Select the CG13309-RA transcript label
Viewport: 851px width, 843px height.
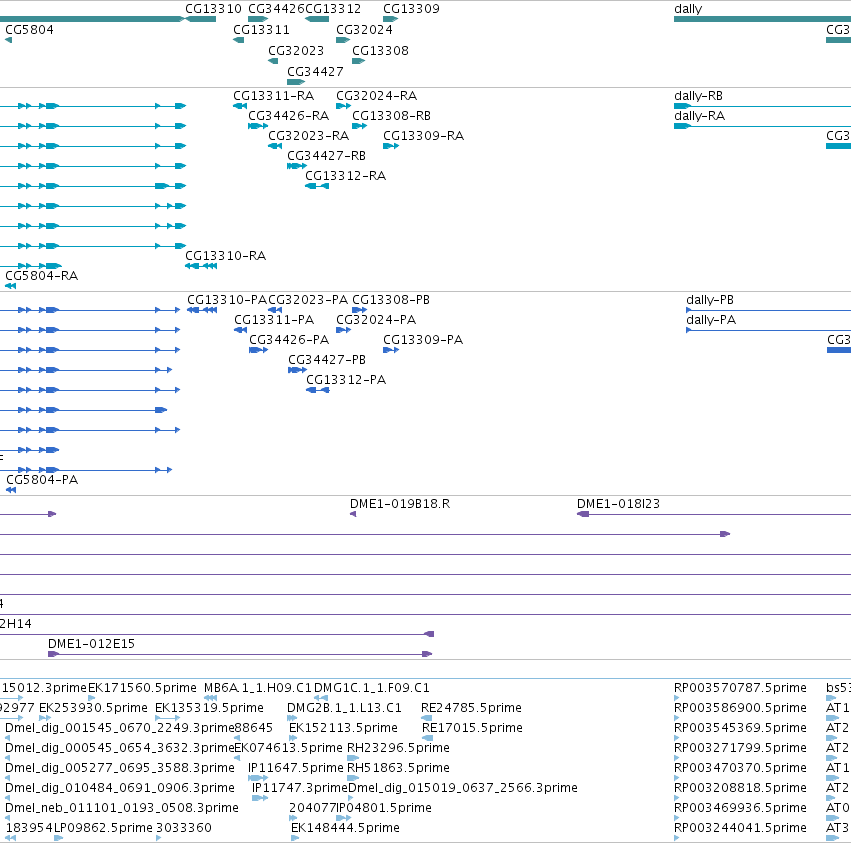[423, 136]
